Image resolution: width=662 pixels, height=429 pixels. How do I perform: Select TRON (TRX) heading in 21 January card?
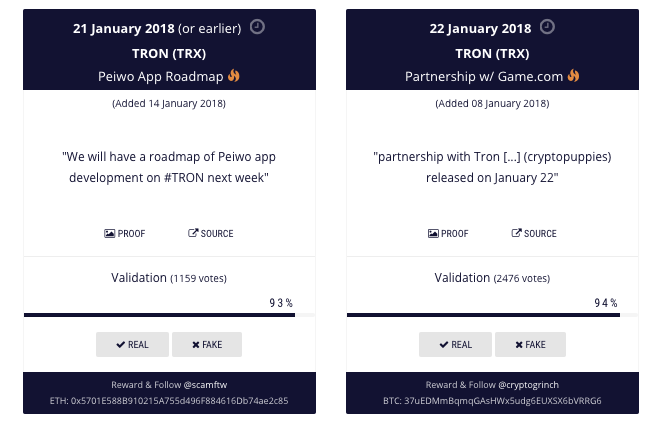click(x=169, y=52)
